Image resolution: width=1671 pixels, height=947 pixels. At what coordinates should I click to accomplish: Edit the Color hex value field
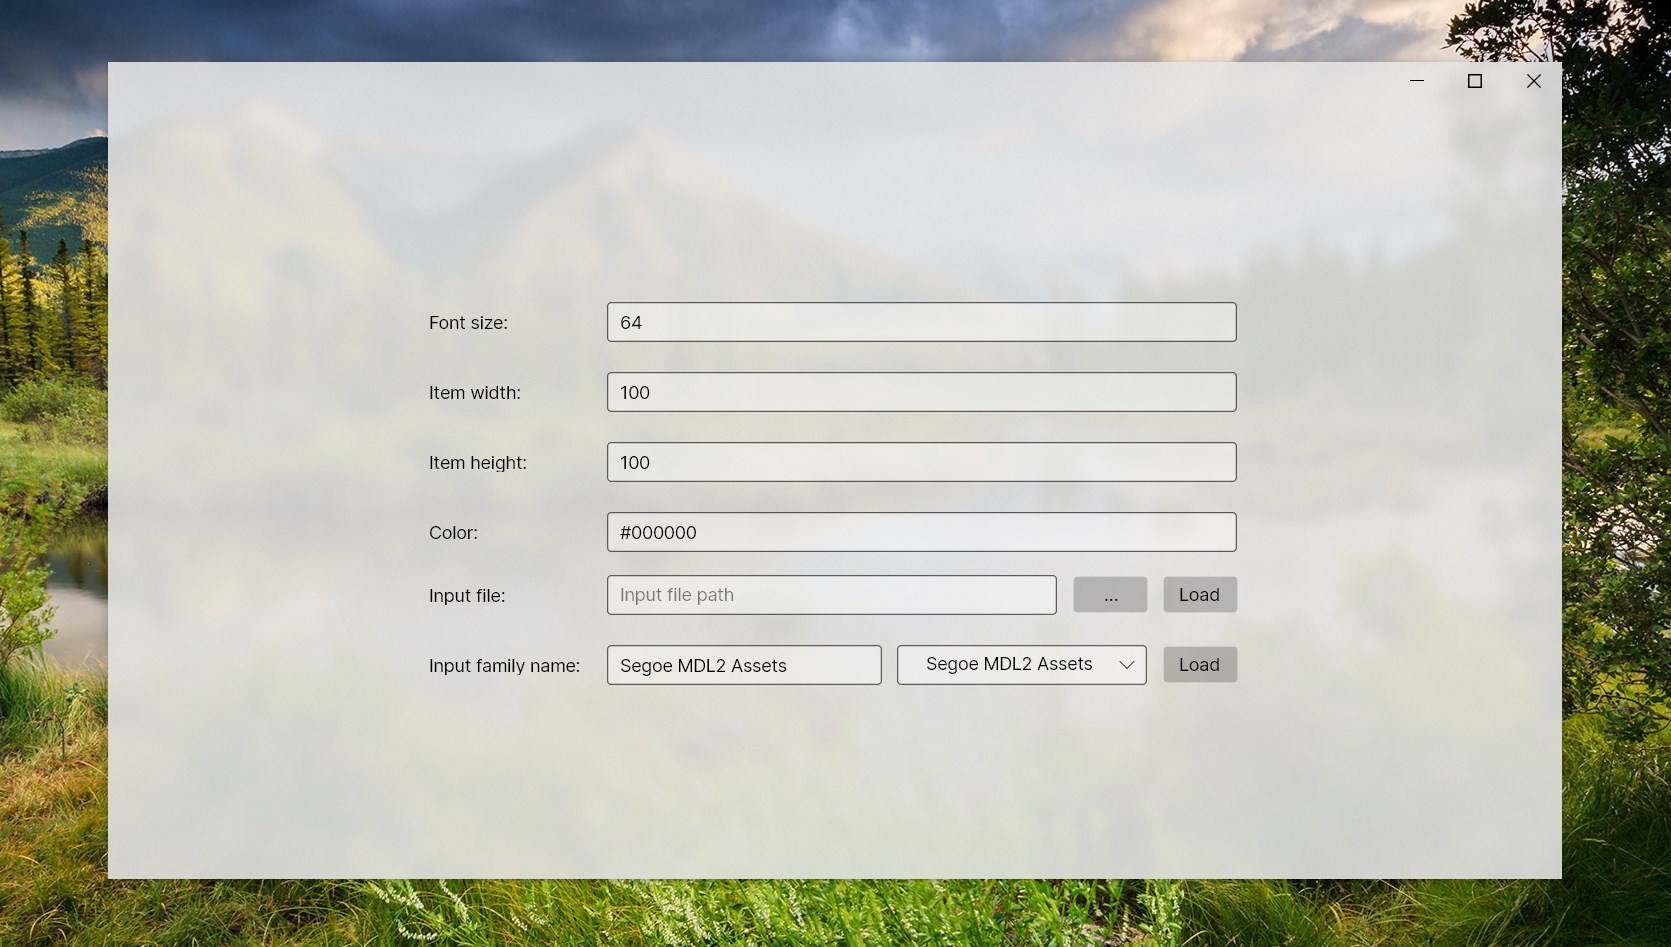[x=921, y=532]
